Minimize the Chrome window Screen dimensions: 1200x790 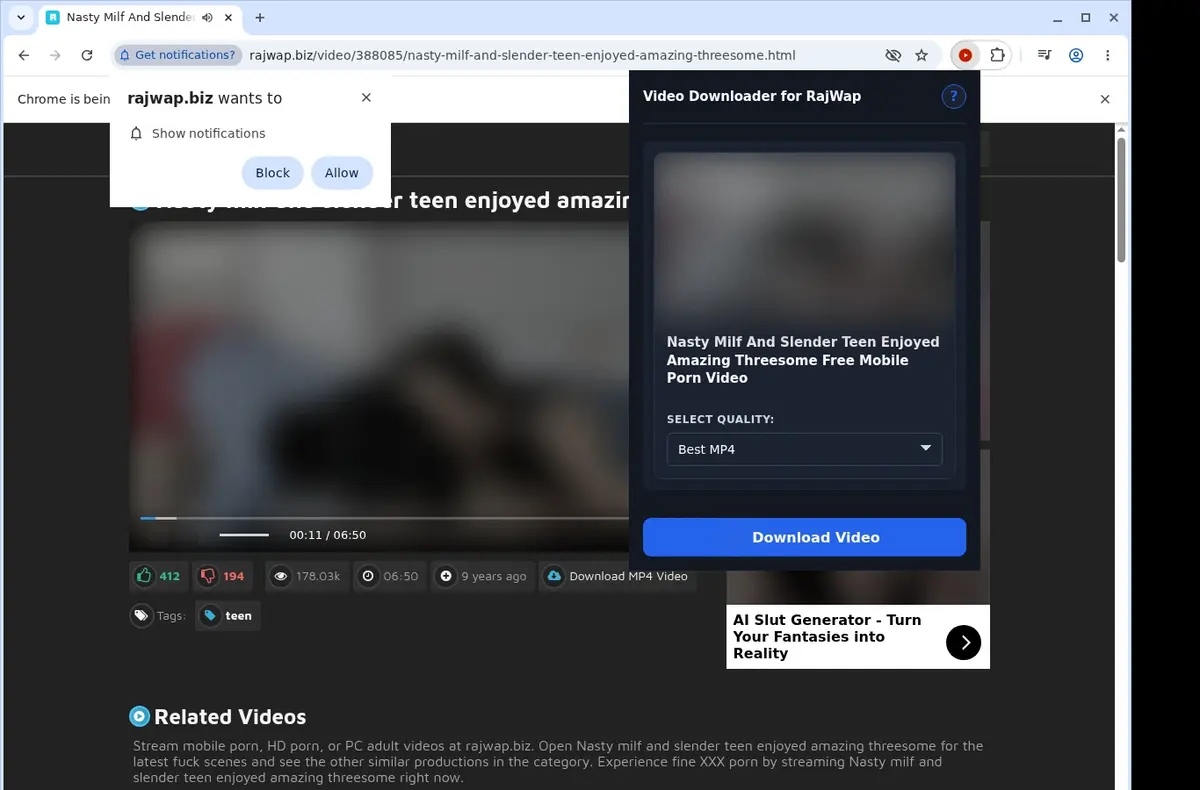1058,17
